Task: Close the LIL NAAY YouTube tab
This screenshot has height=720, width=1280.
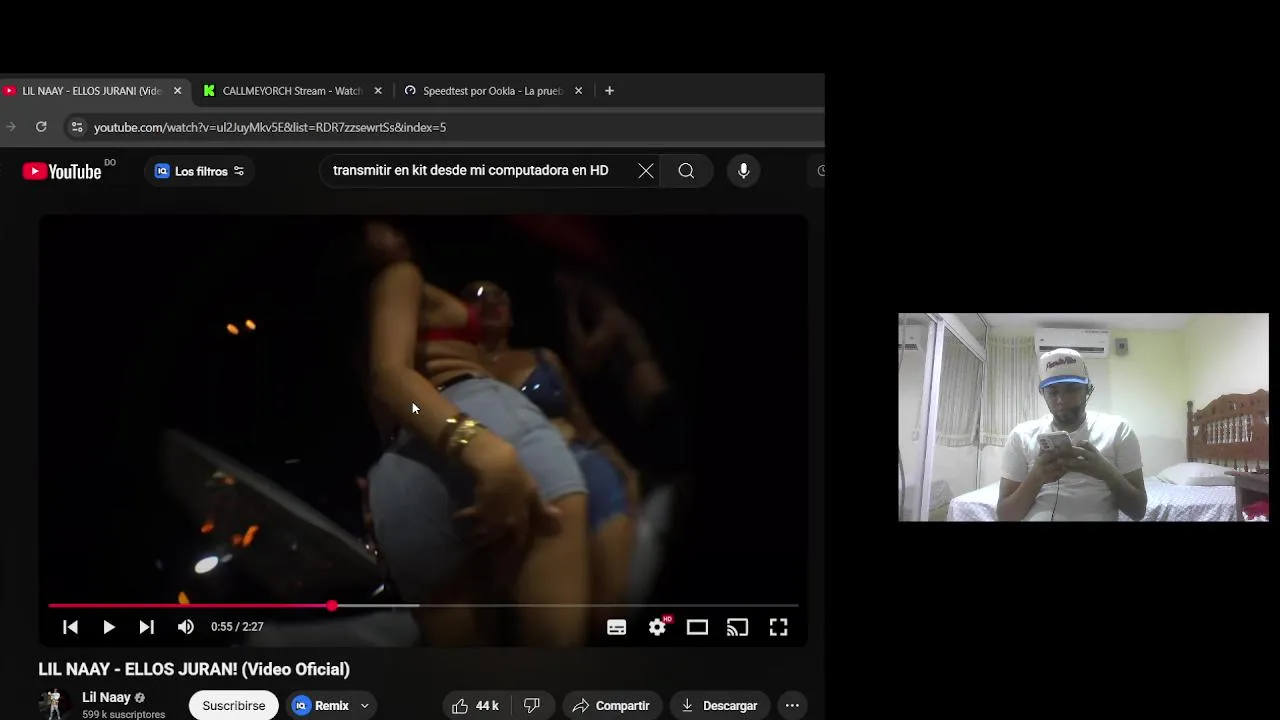Action: (x=177, y=91)
